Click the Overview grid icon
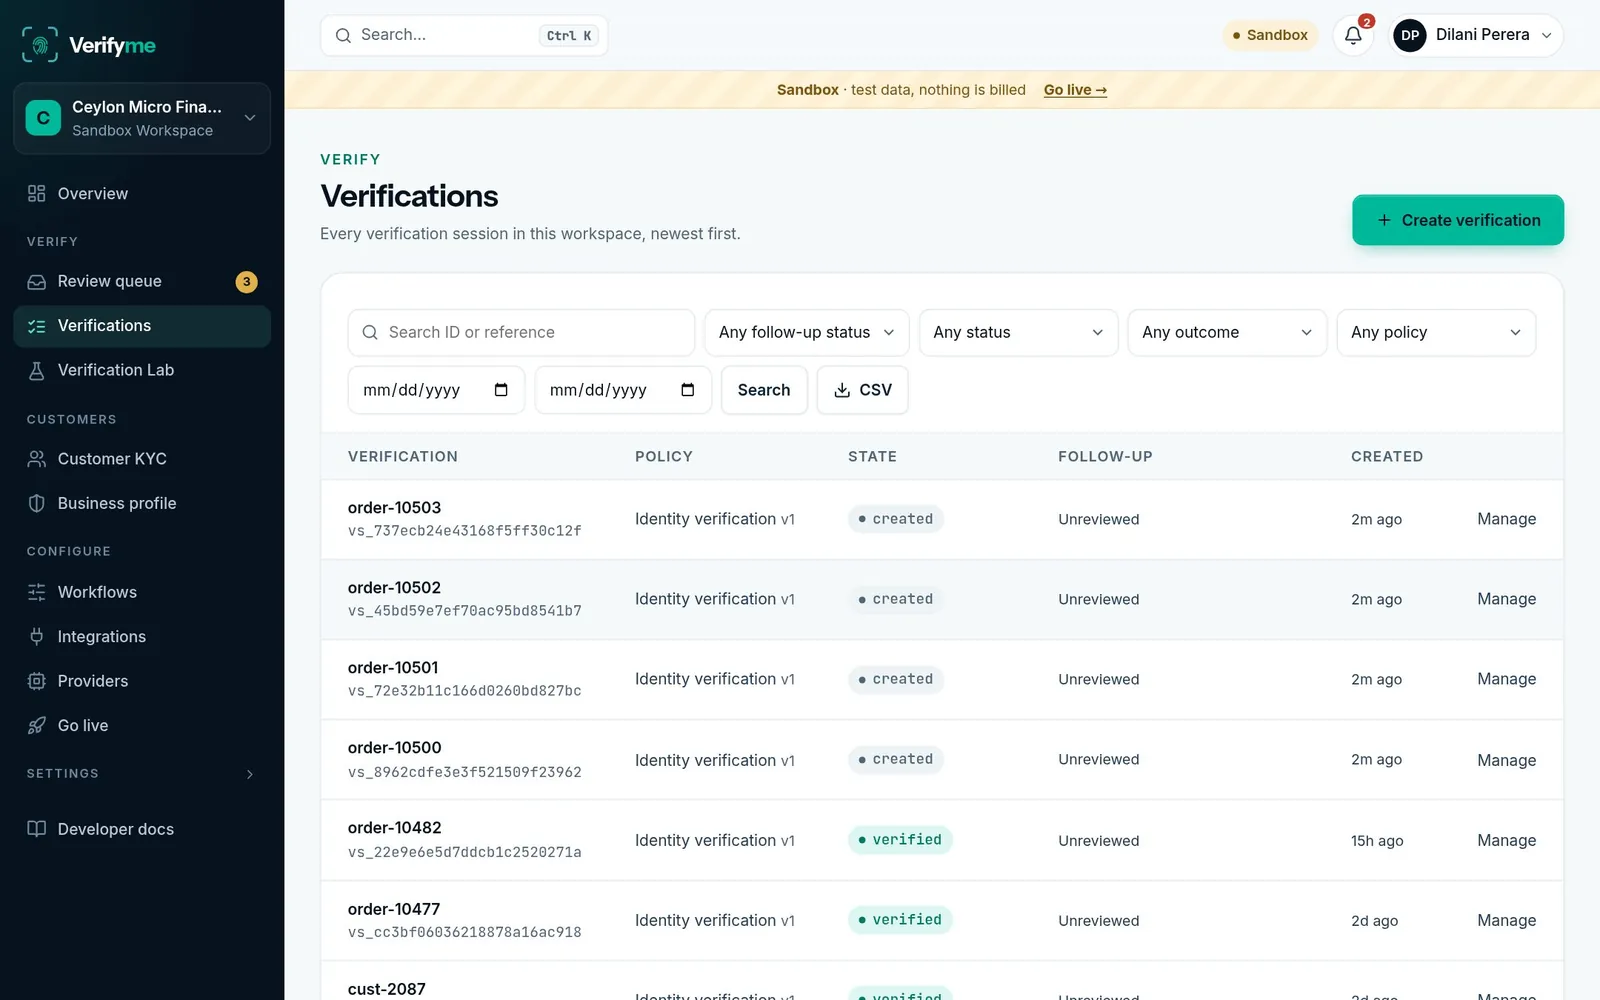1600x1000 pixels. tap(37, 193)
